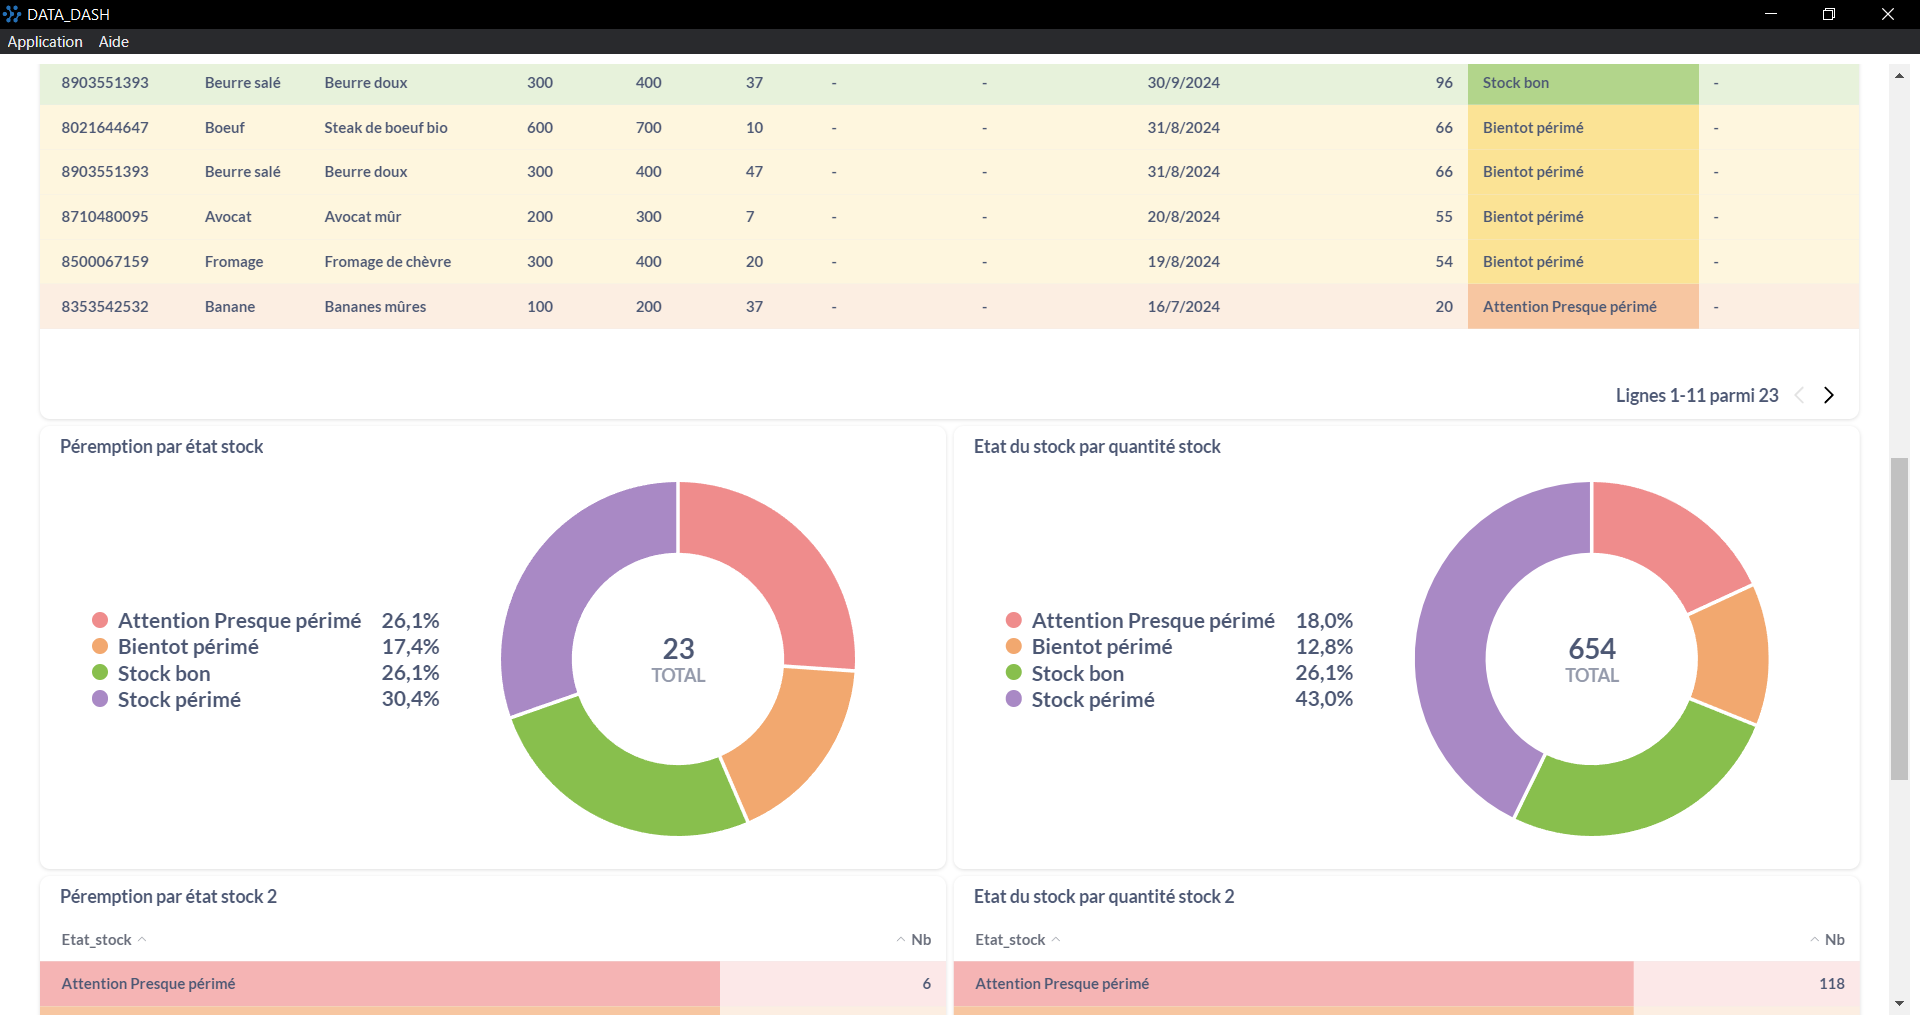Open the Aide menu
This screenshot has width=1920, height=1030.
point(113,42)
